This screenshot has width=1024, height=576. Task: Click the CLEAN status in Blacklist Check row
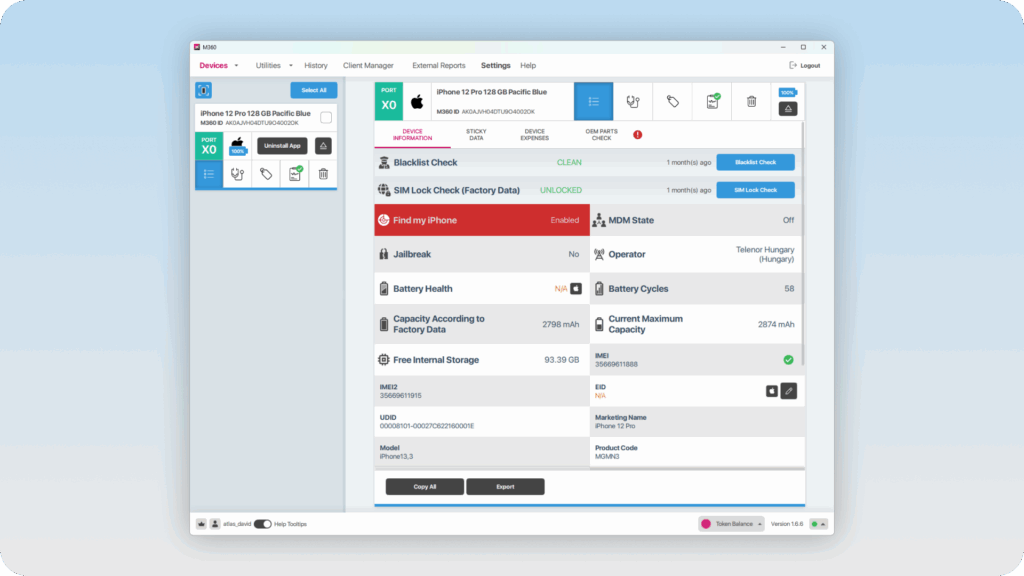[569, 163]
